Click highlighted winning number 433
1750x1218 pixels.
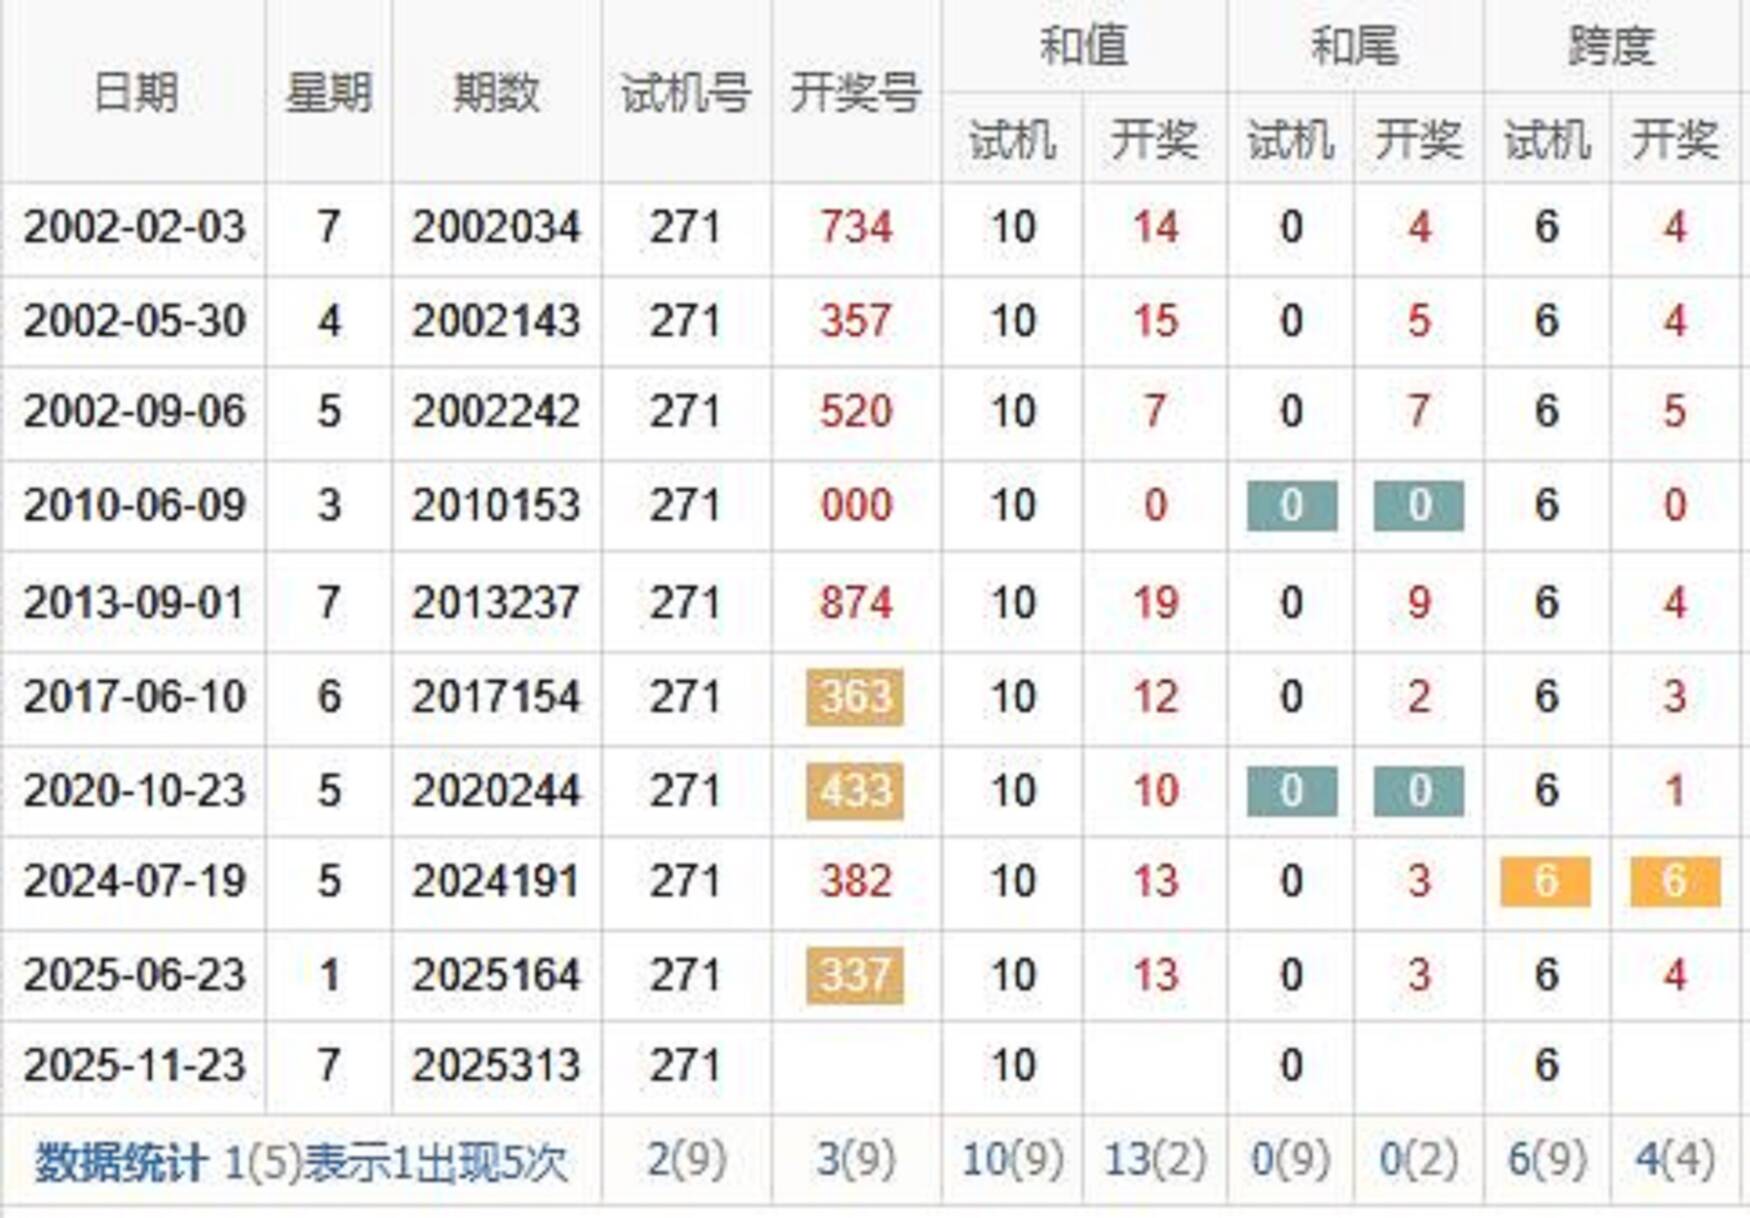[x=855, y=791]
